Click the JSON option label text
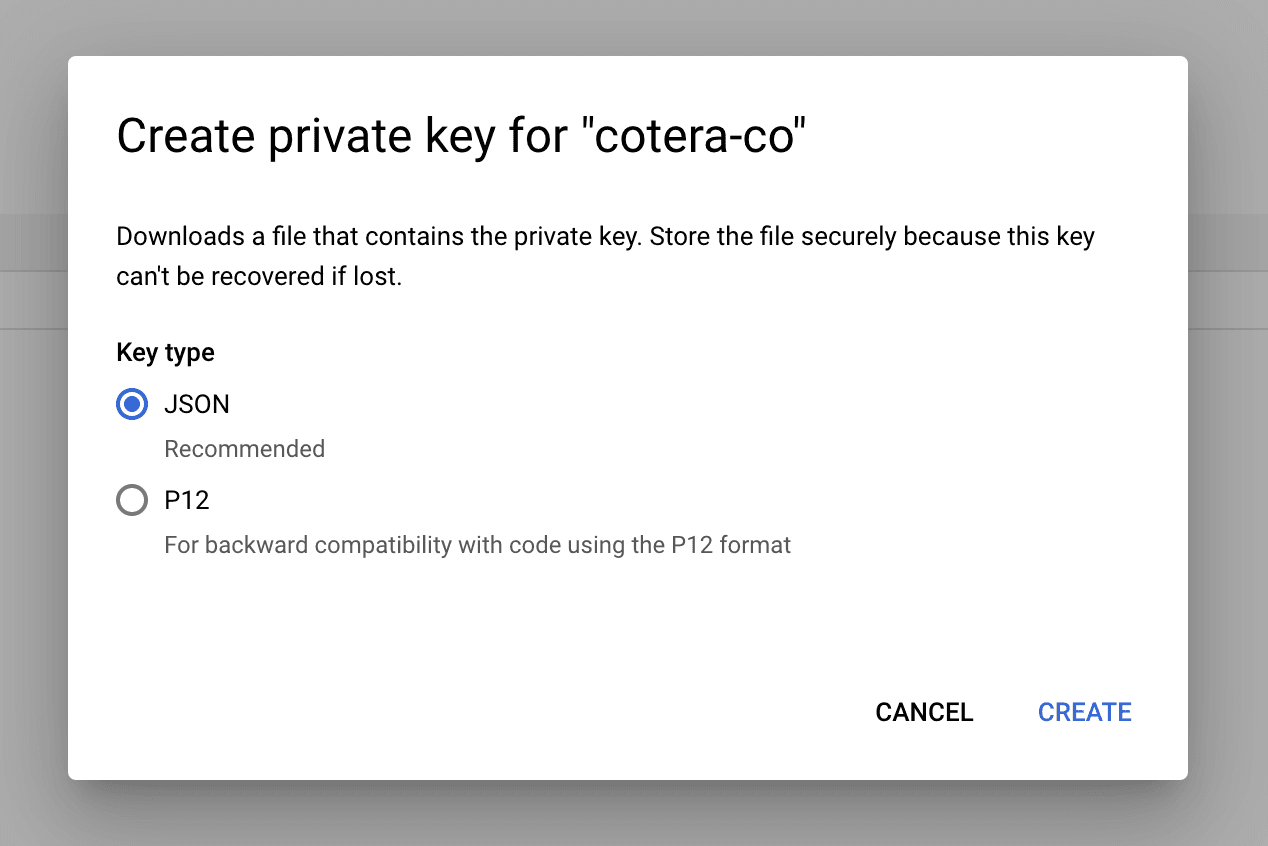 (x=197, y=404)
